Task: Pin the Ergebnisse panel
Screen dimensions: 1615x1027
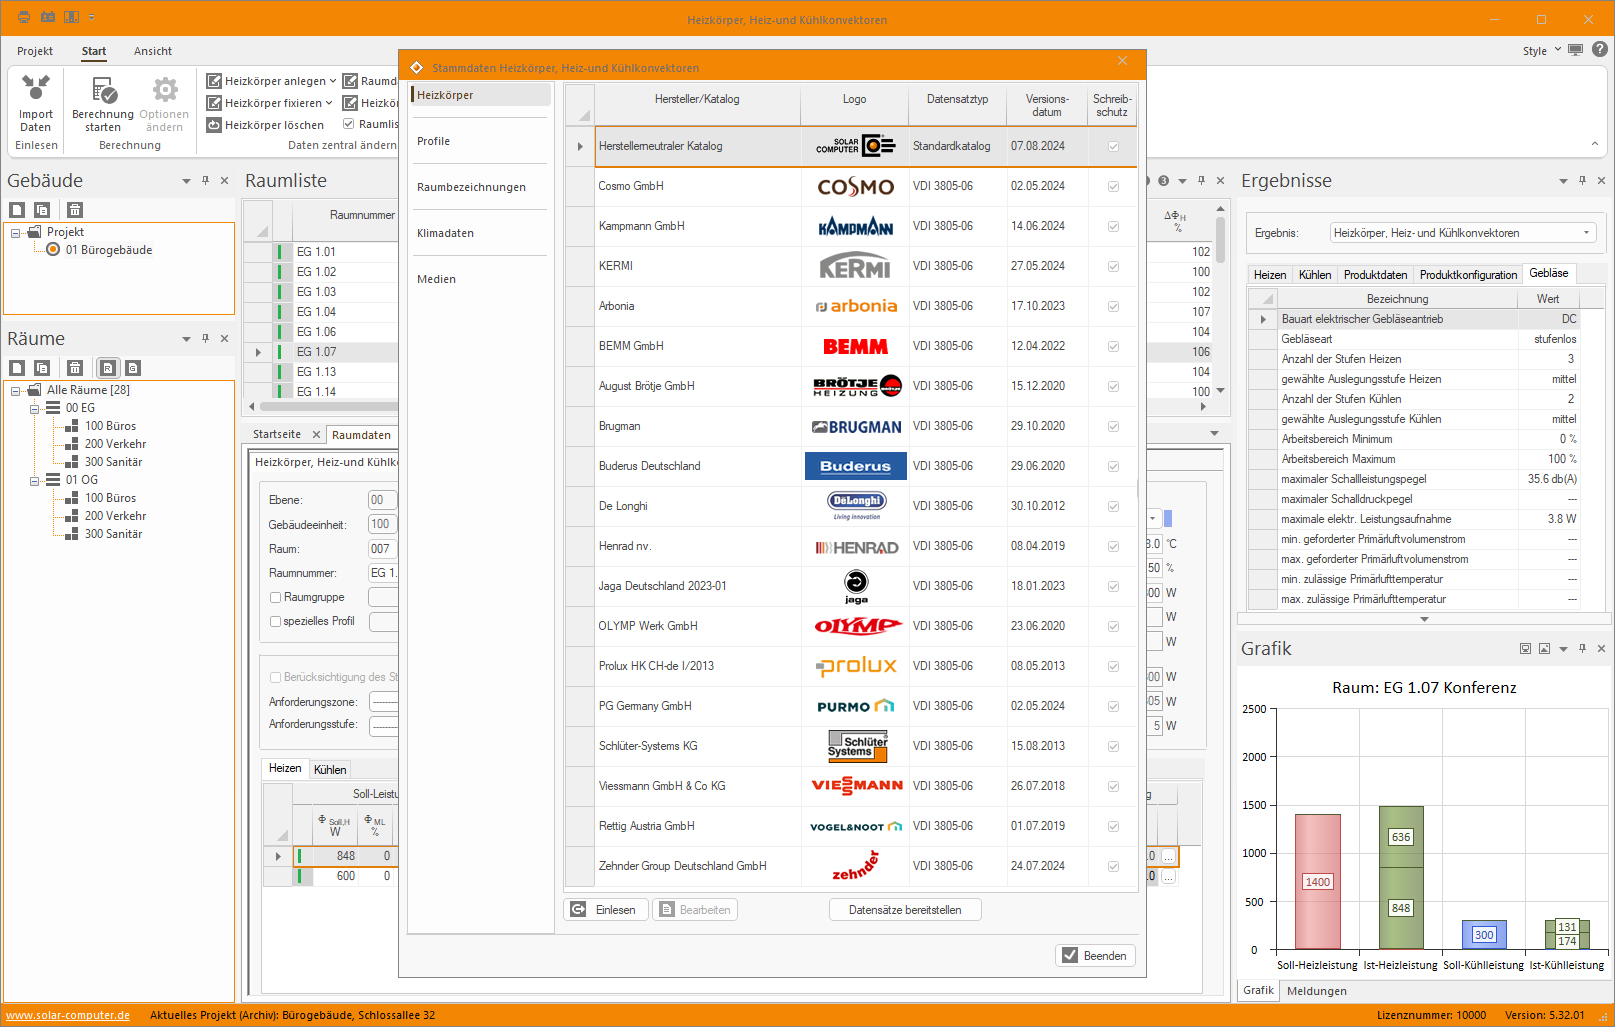Action: [x=1582, y=181]
